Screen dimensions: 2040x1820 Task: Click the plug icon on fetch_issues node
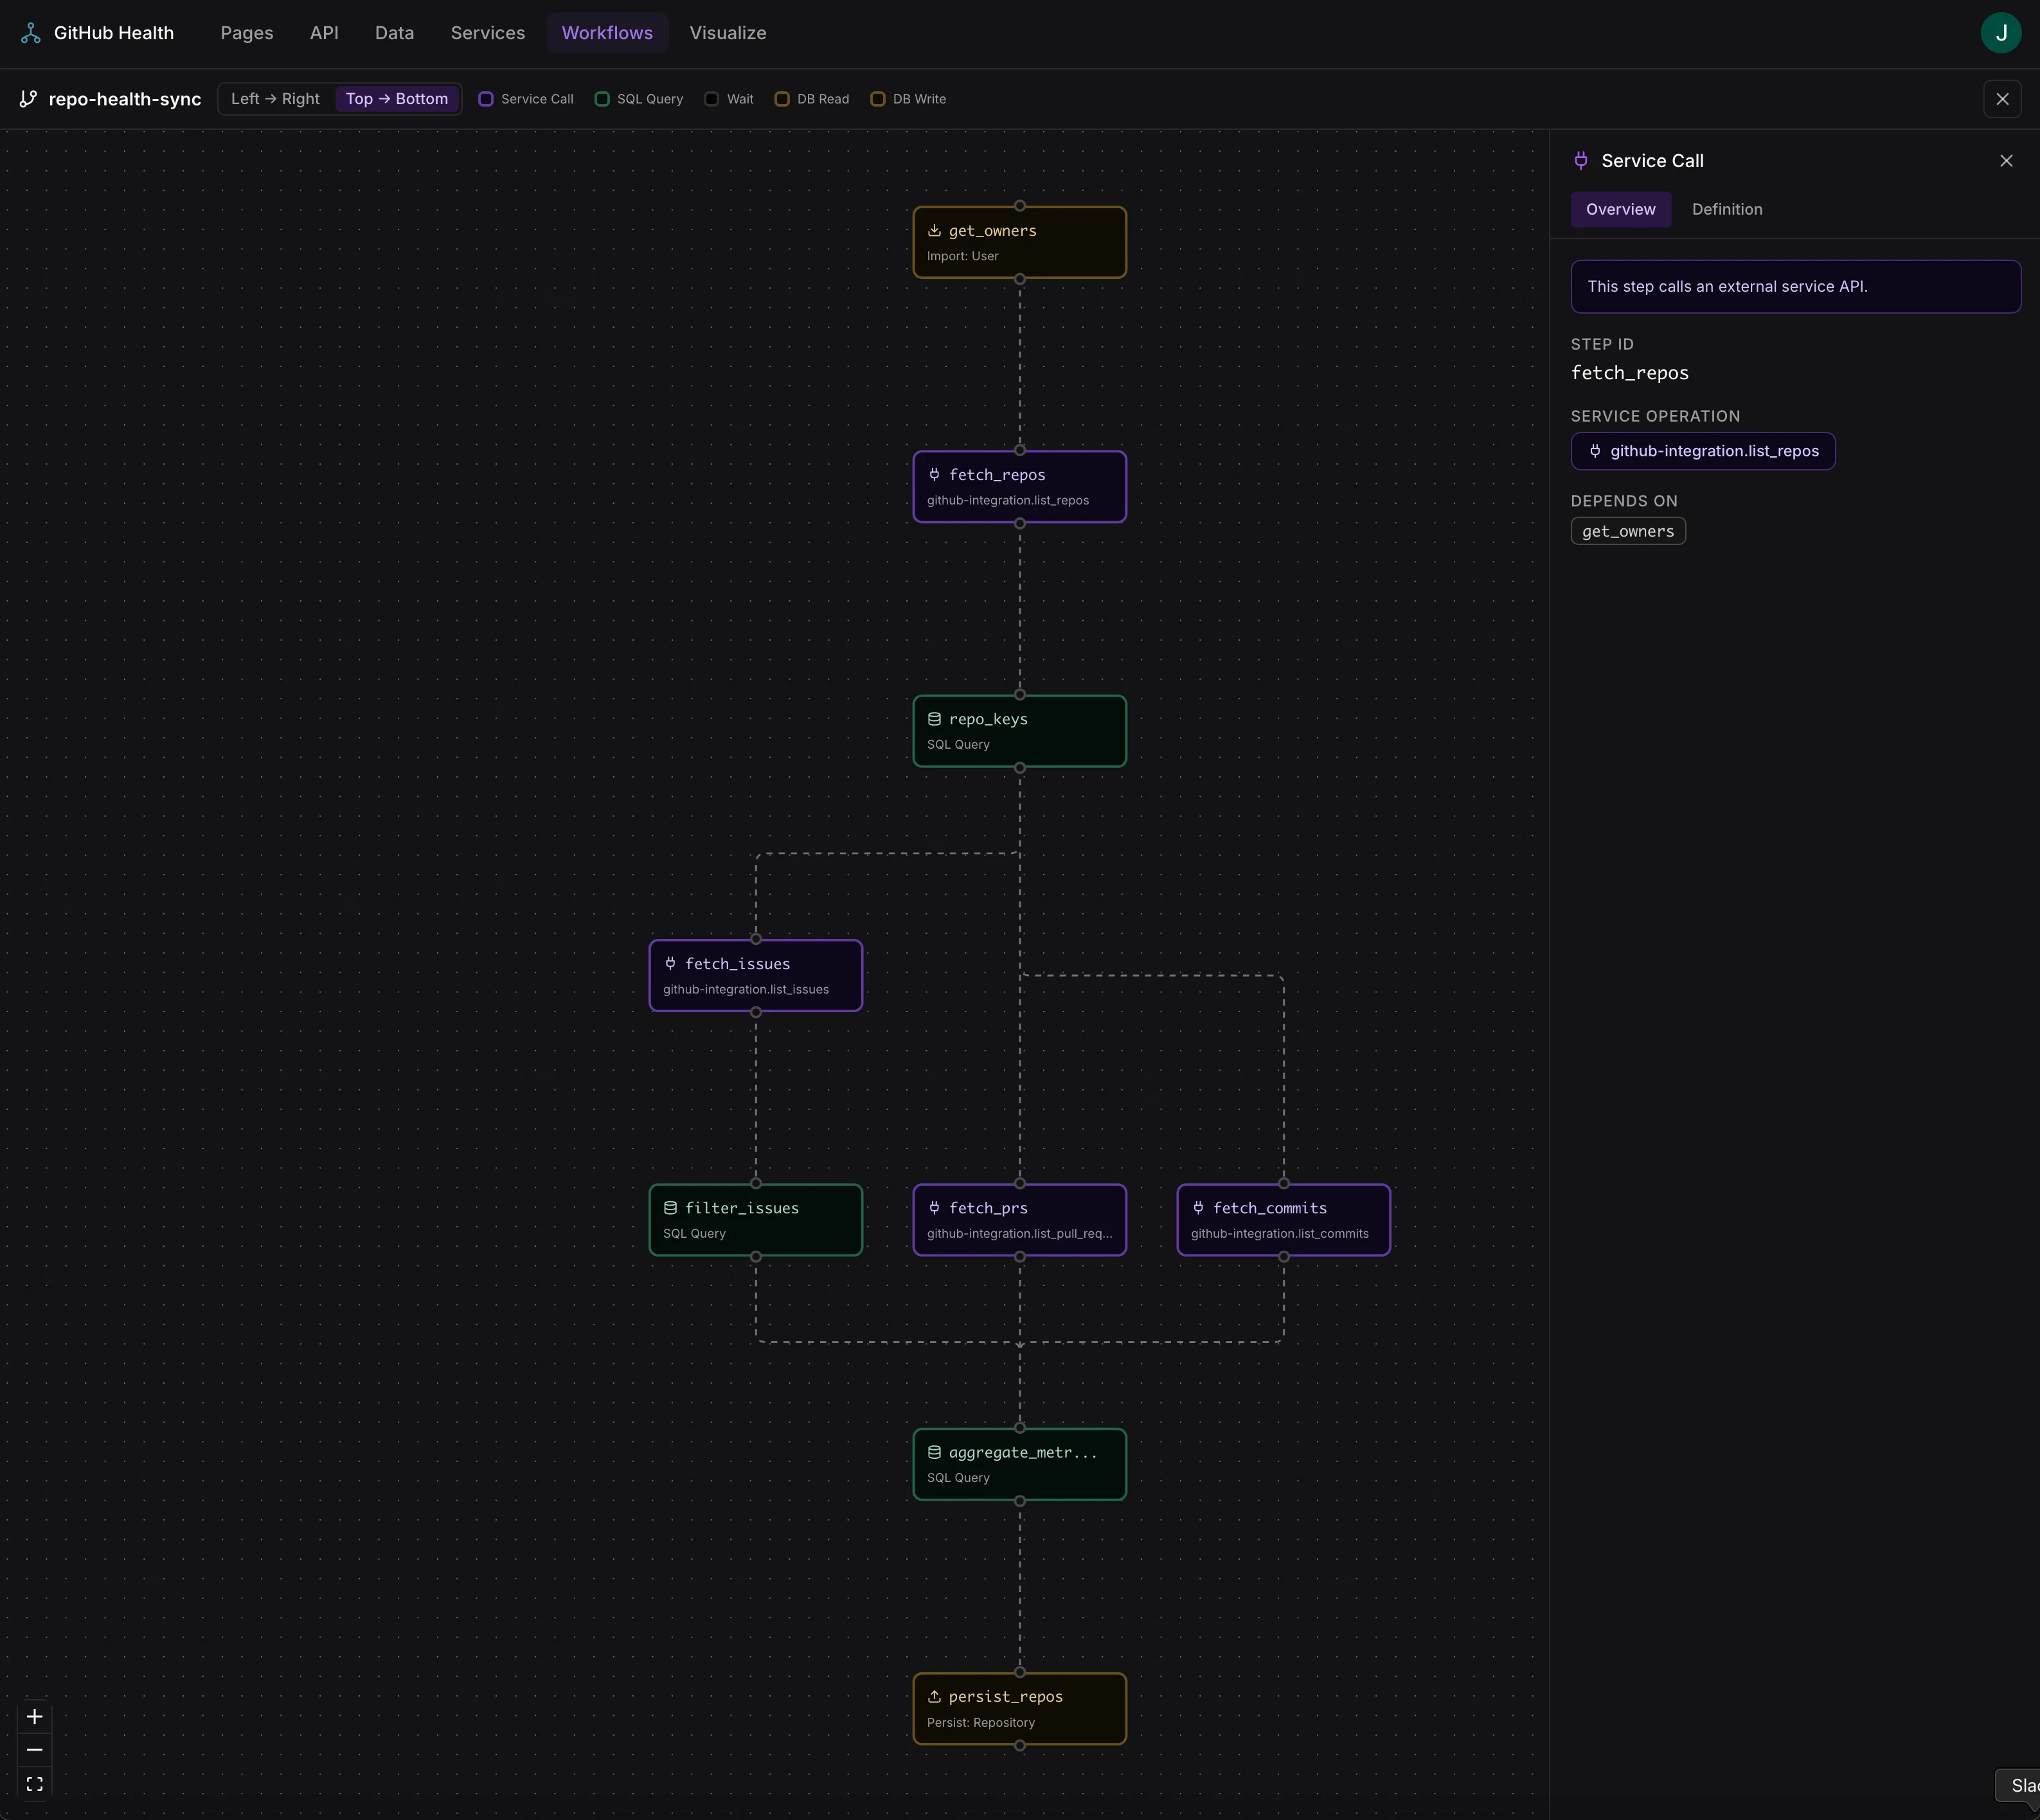[x=670, y=964]
